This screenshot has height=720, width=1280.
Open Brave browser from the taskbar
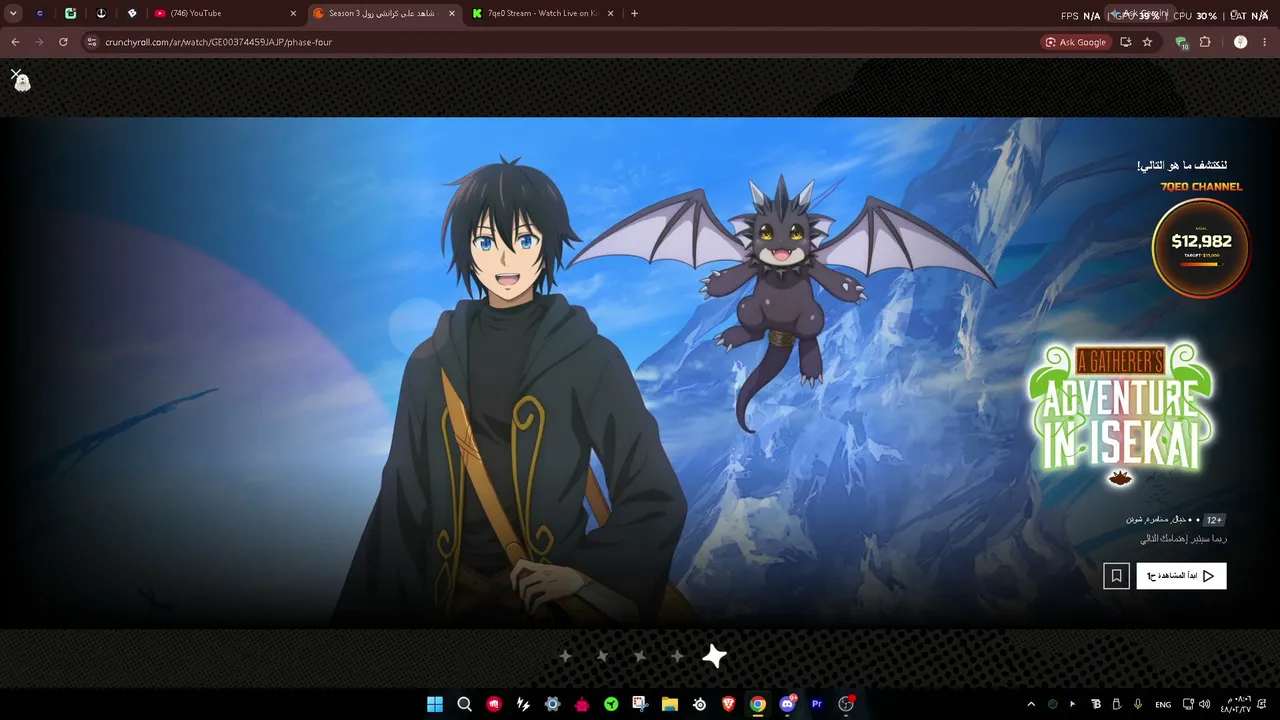coord(729,704)
